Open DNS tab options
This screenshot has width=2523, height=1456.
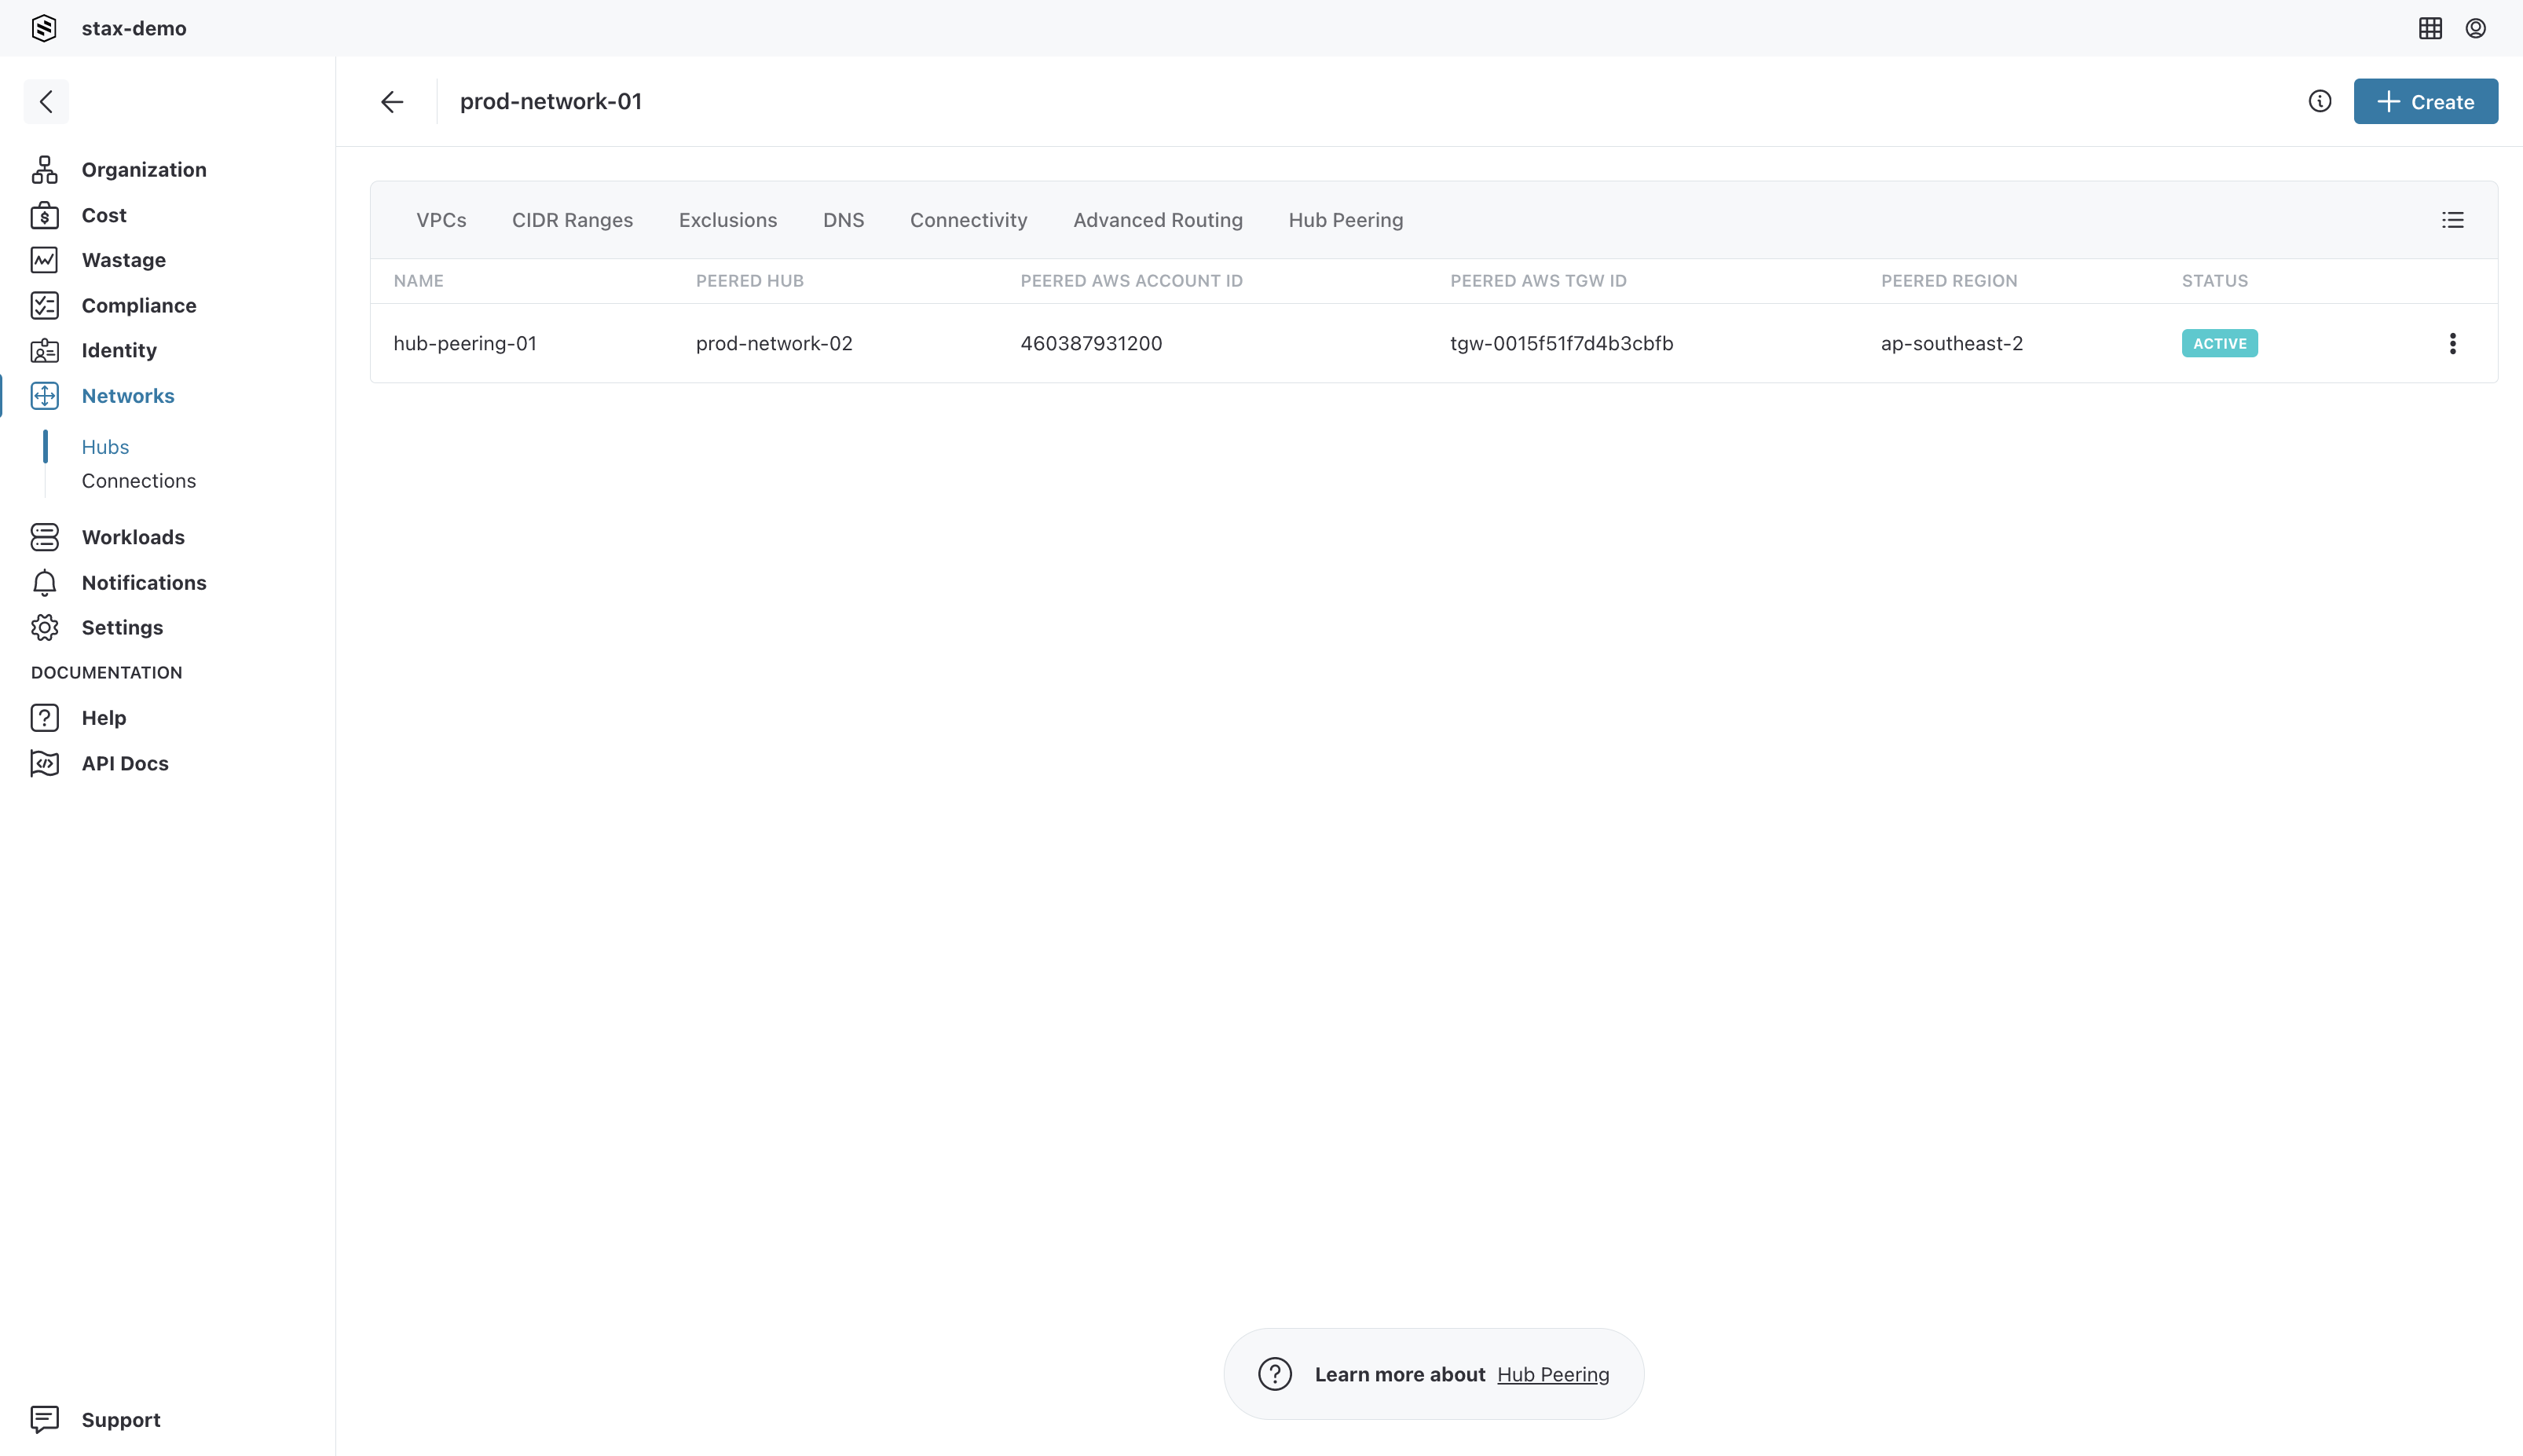click(x=844, y=220)
